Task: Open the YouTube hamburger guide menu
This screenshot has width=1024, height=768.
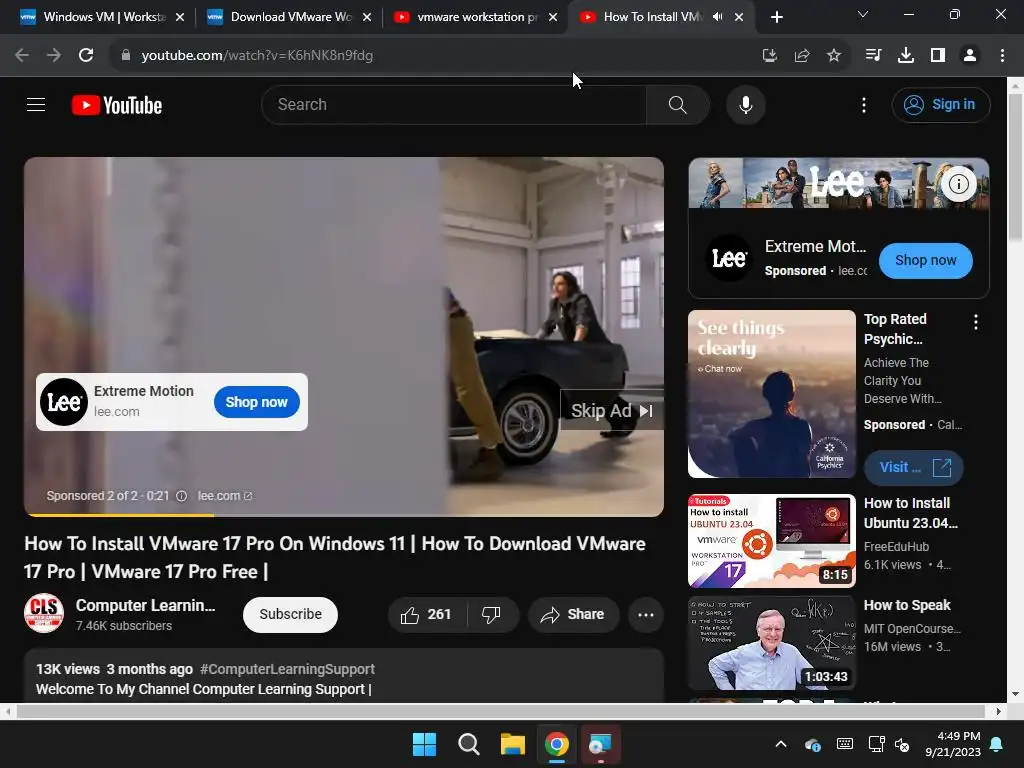Action: [36, 104]
